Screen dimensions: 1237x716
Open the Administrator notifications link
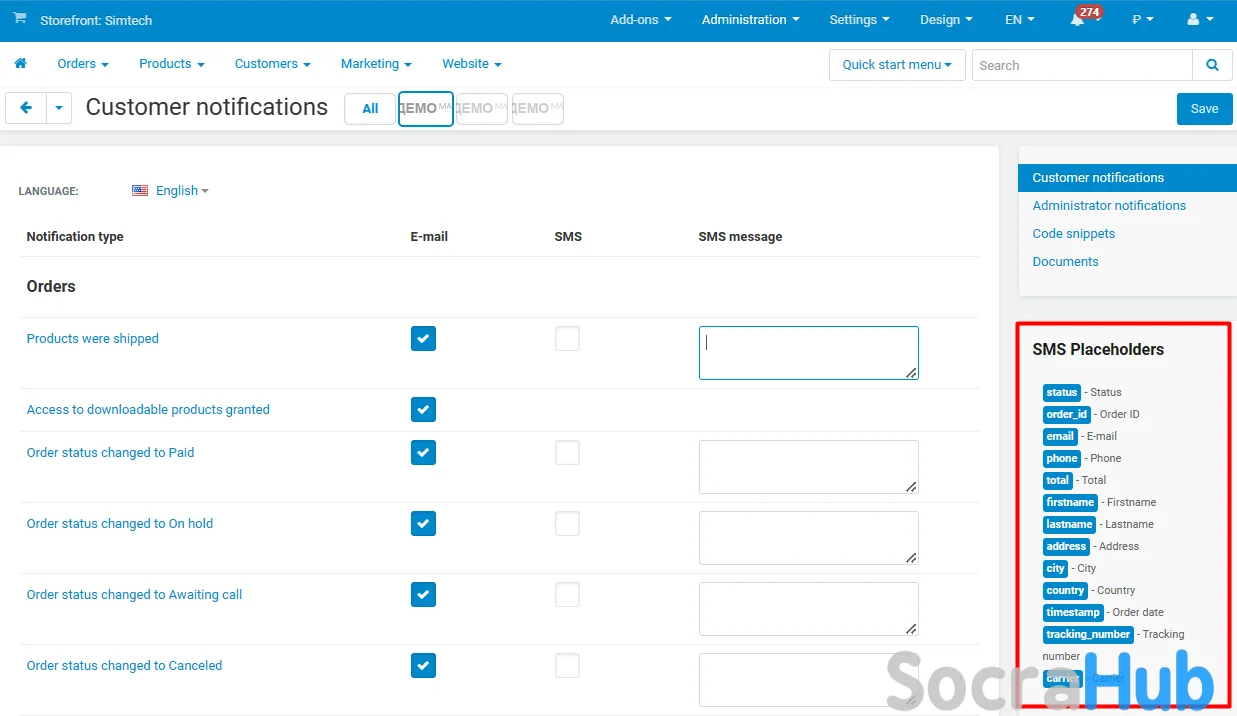pyautogui.click(x=1109, y=206)
